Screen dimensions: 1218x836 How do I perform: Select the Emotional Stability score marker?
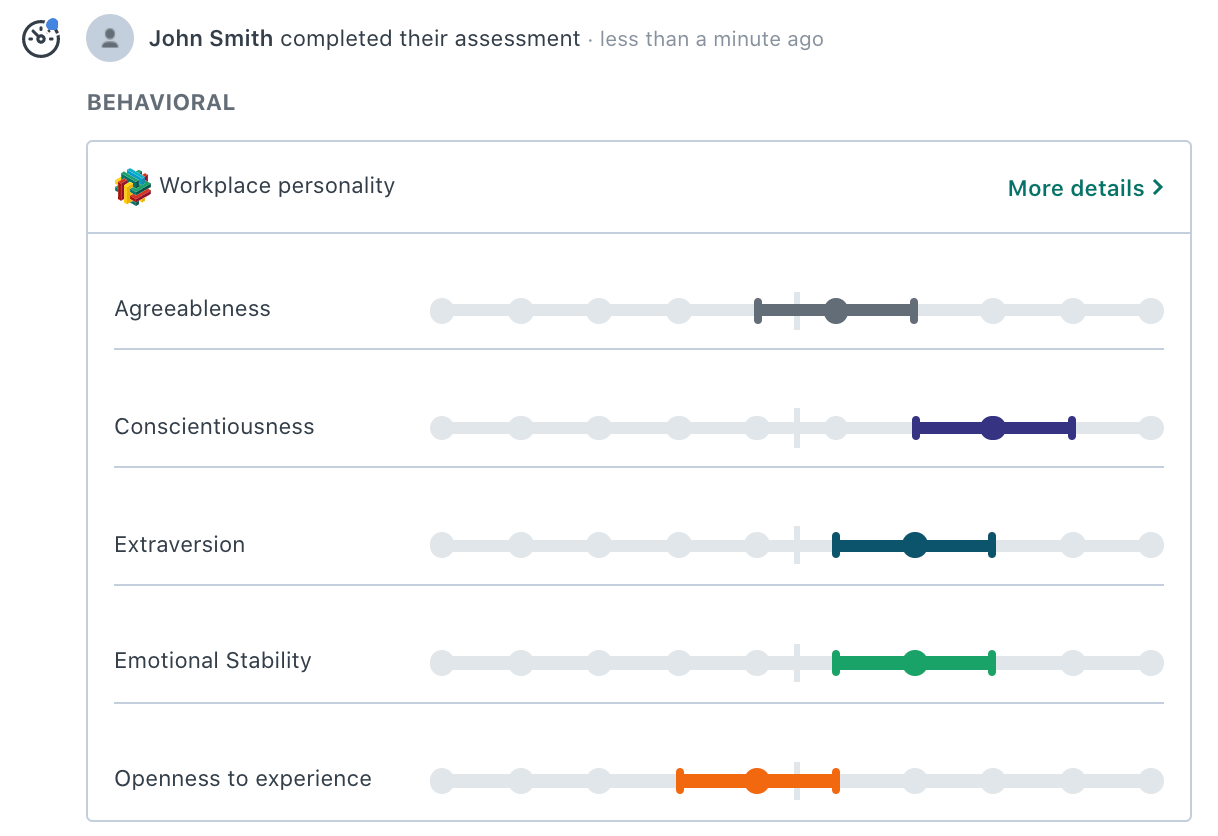pyautogui.click(x=914, y=662)
